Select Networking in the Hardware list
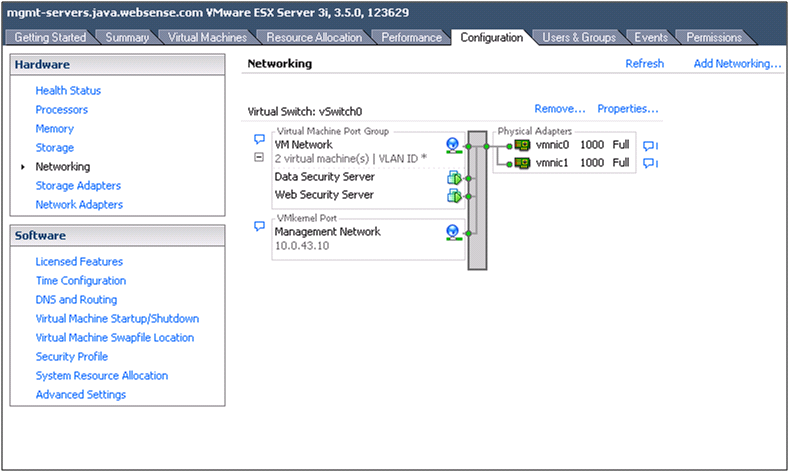789x472 pixels. tap(62, 167)
